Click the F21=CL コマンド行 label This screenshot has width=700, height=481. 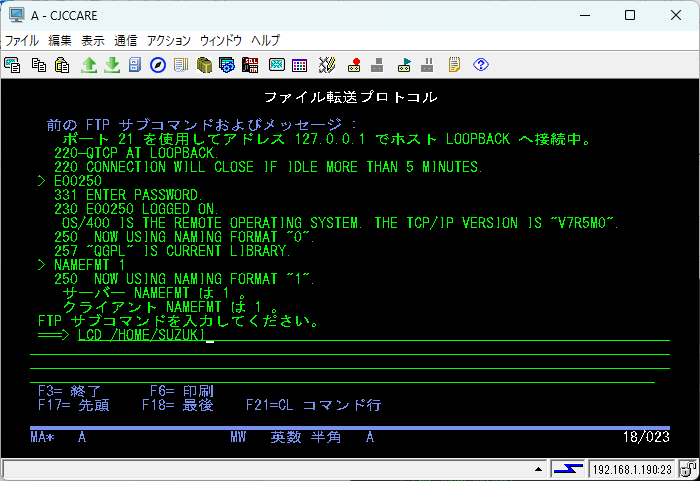313,405
